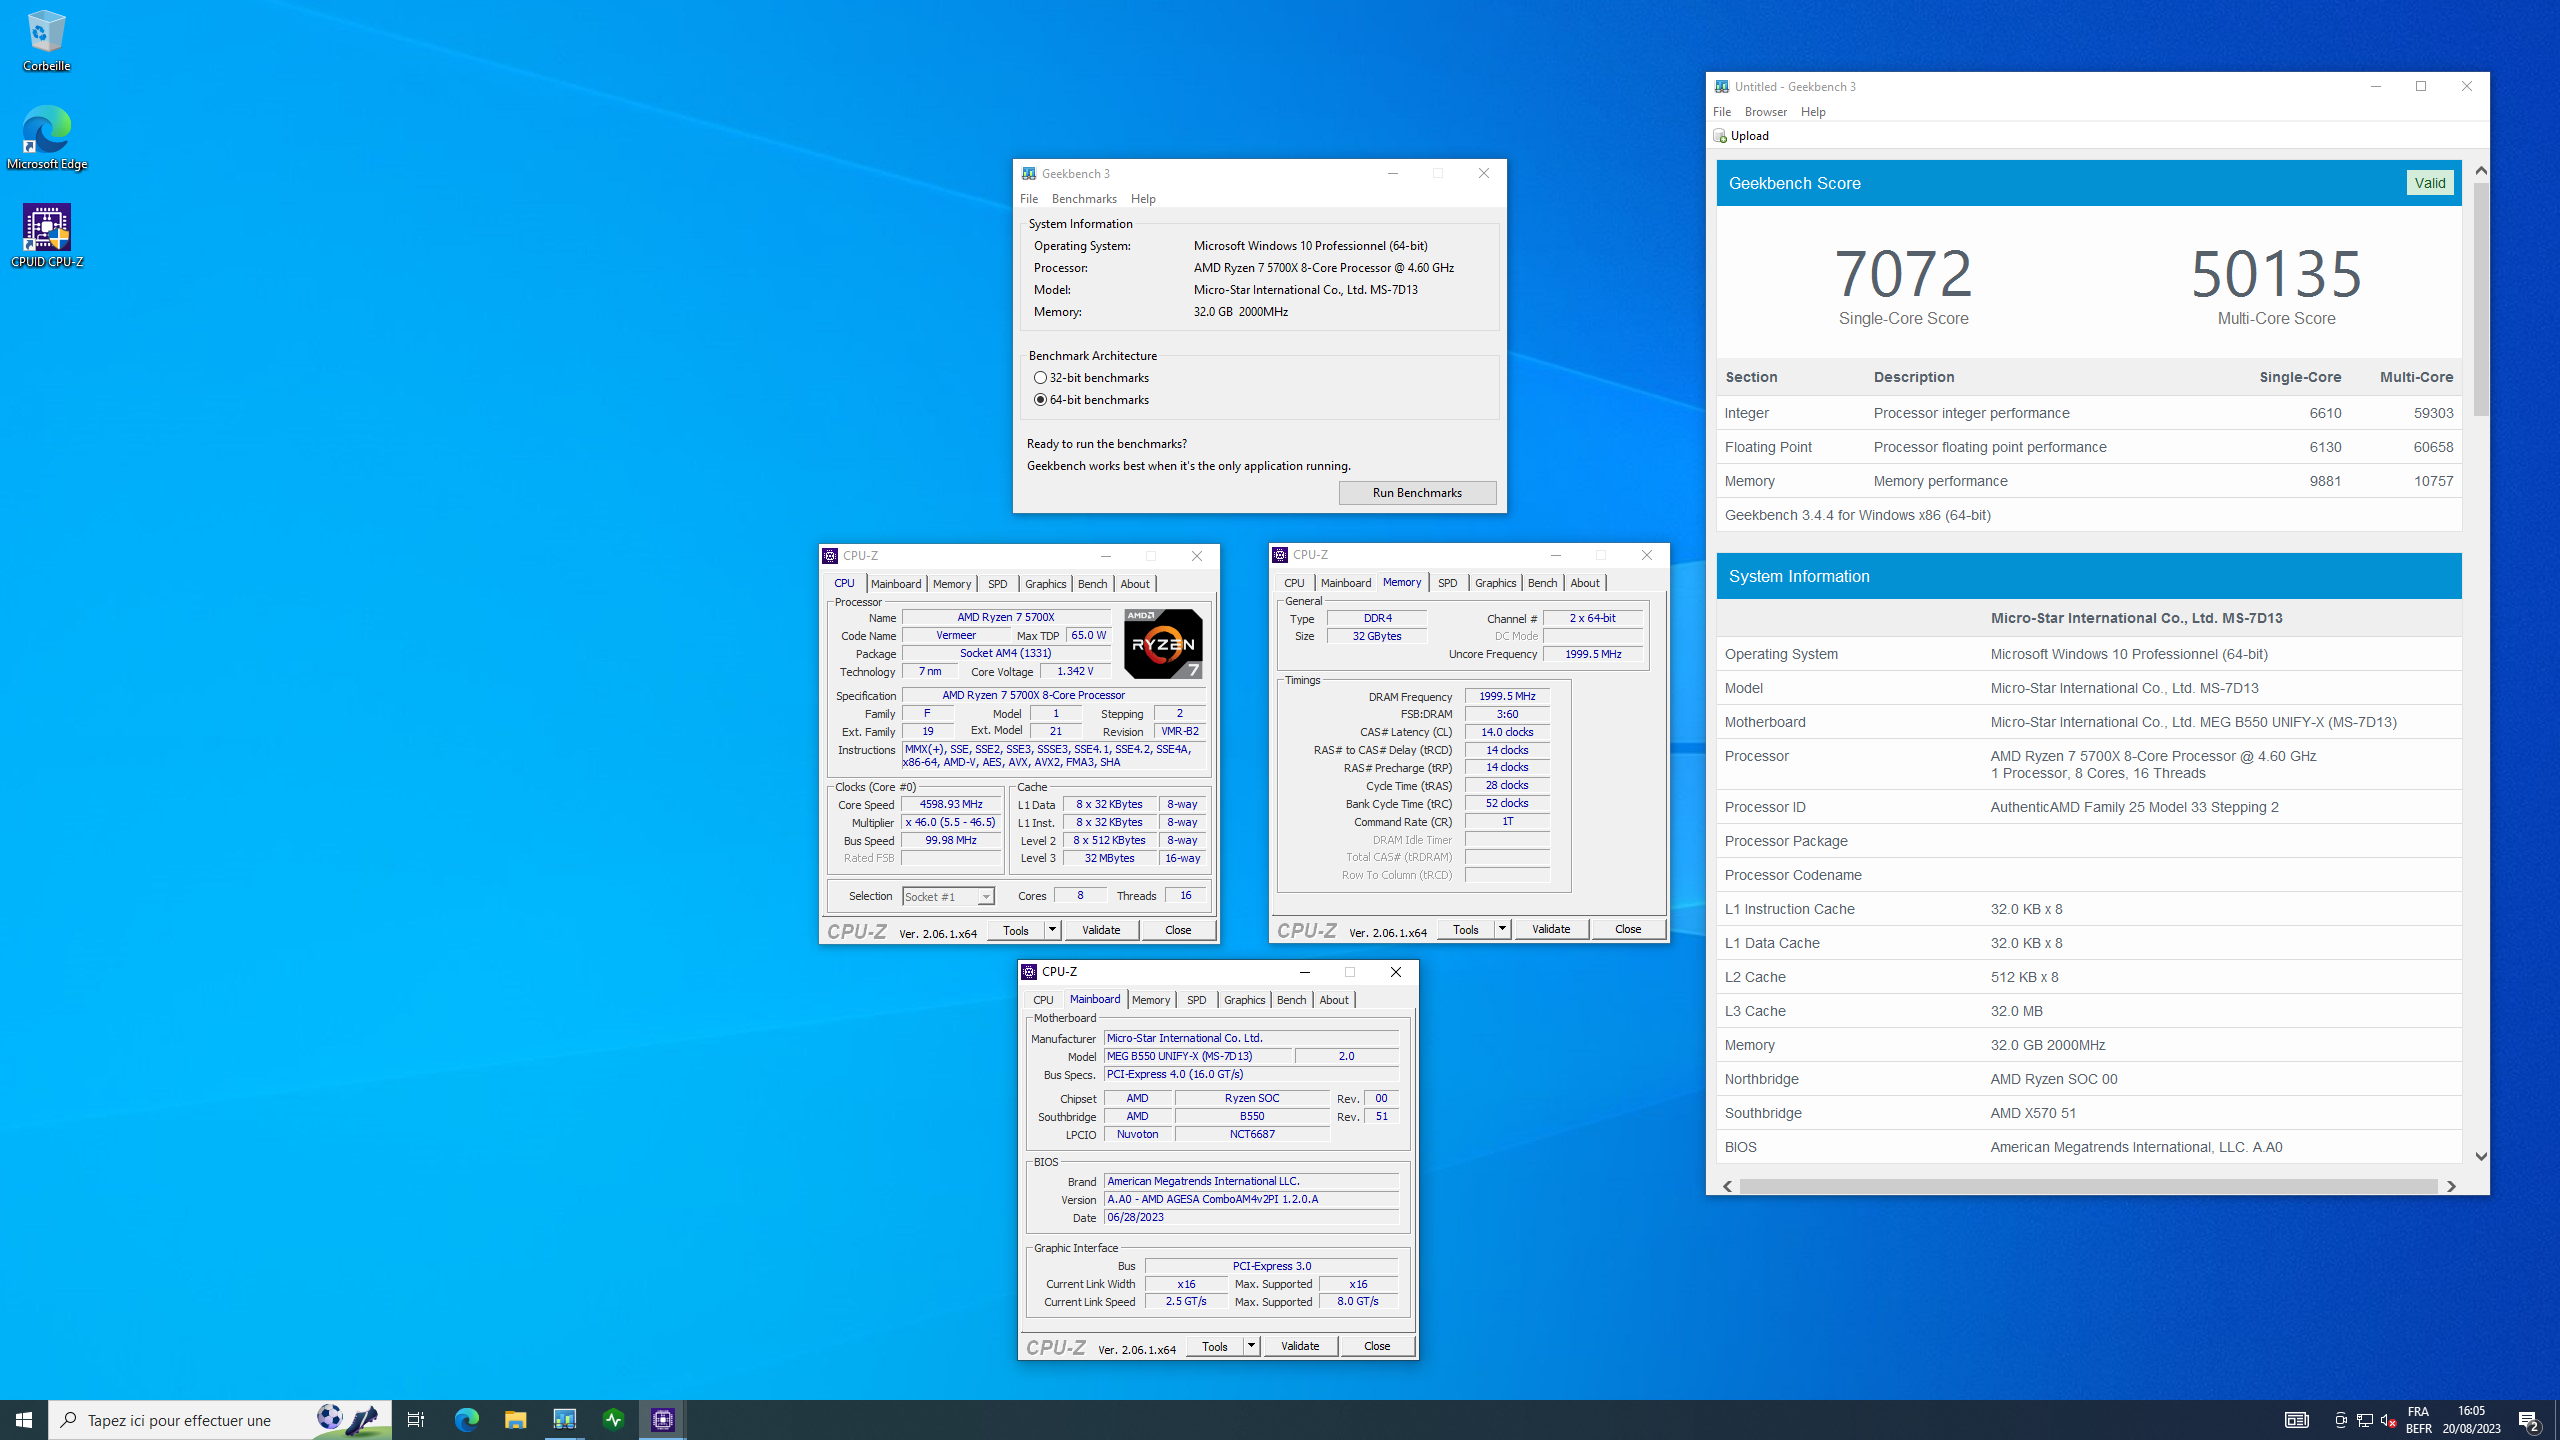Select the Floating Point section row
The image size is (2560, 1440).
coord(2088,447)
